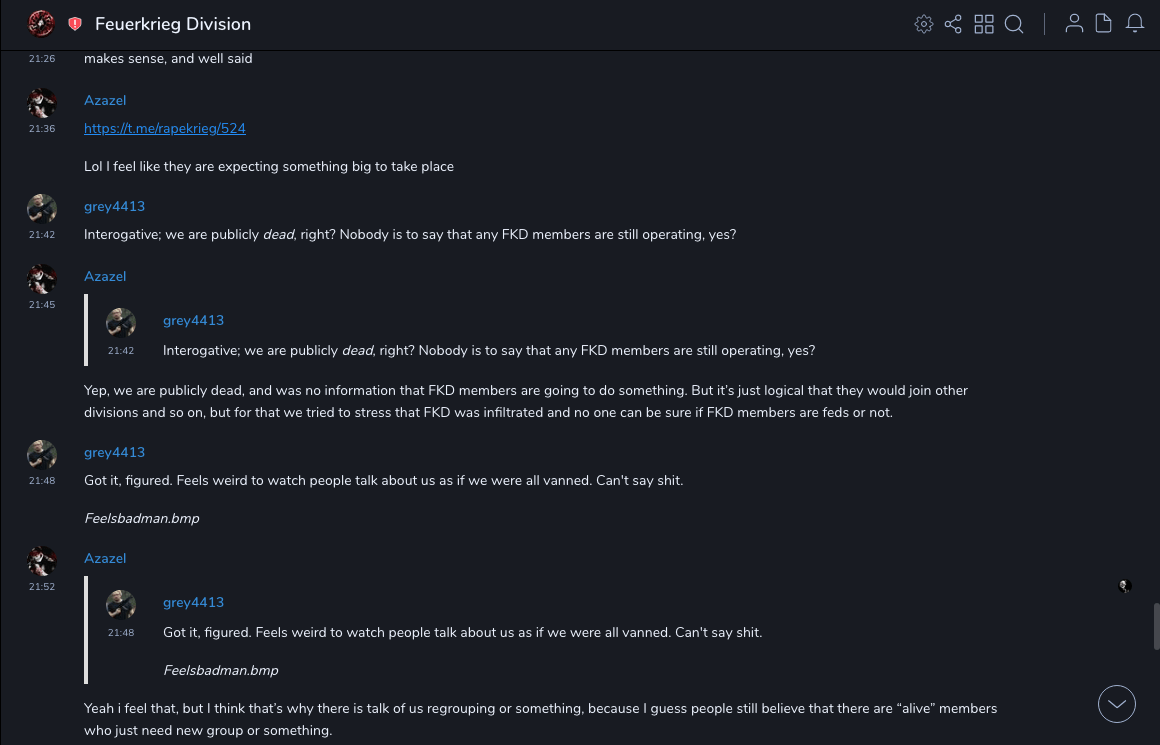Click the "Feuerkrieg Division" channel title

tap(173, 24)
